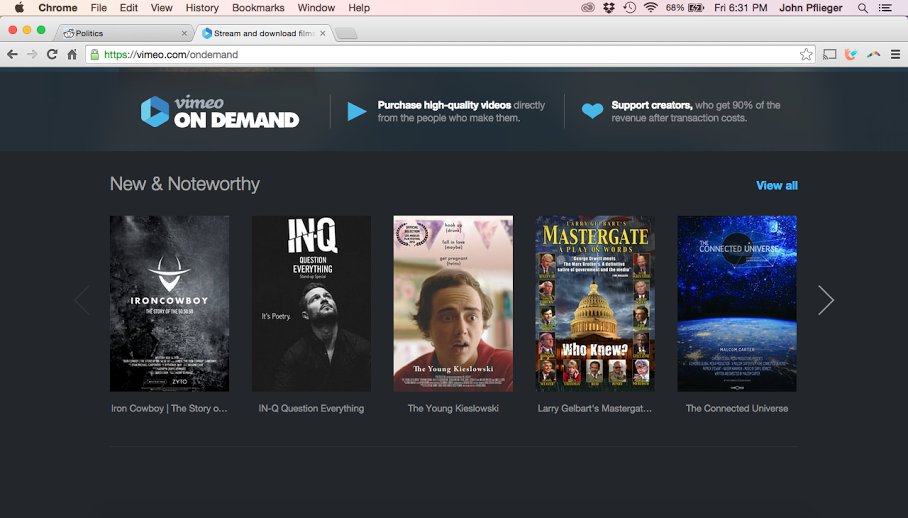Click the John Pflieger user menu
The image size is (908, 518).
tap(810, 8)
